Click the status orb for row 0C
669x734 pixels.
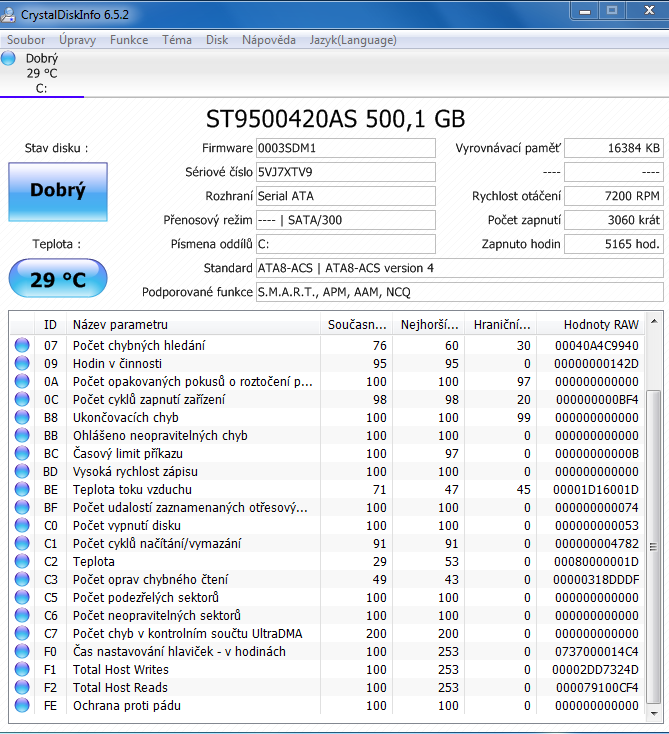pyautogui.click(x=22, y=399)
